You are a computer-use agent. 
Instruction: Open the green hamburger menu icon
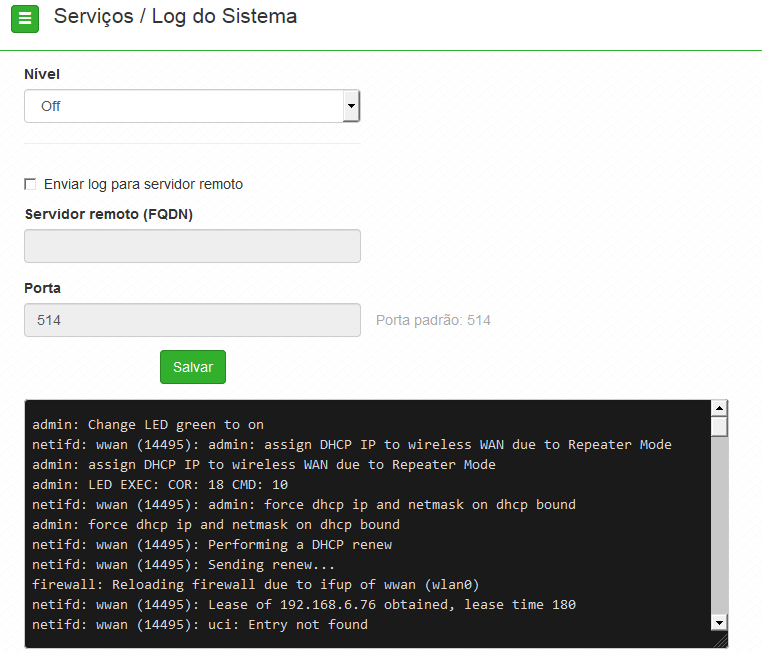[x=25, y=19]
